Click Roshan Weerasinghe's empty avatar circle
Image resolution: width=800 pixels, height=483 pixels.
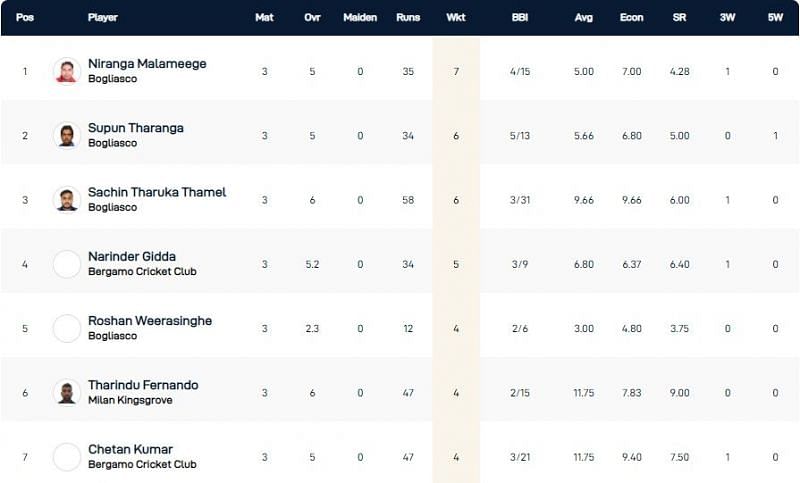(67, 328)
